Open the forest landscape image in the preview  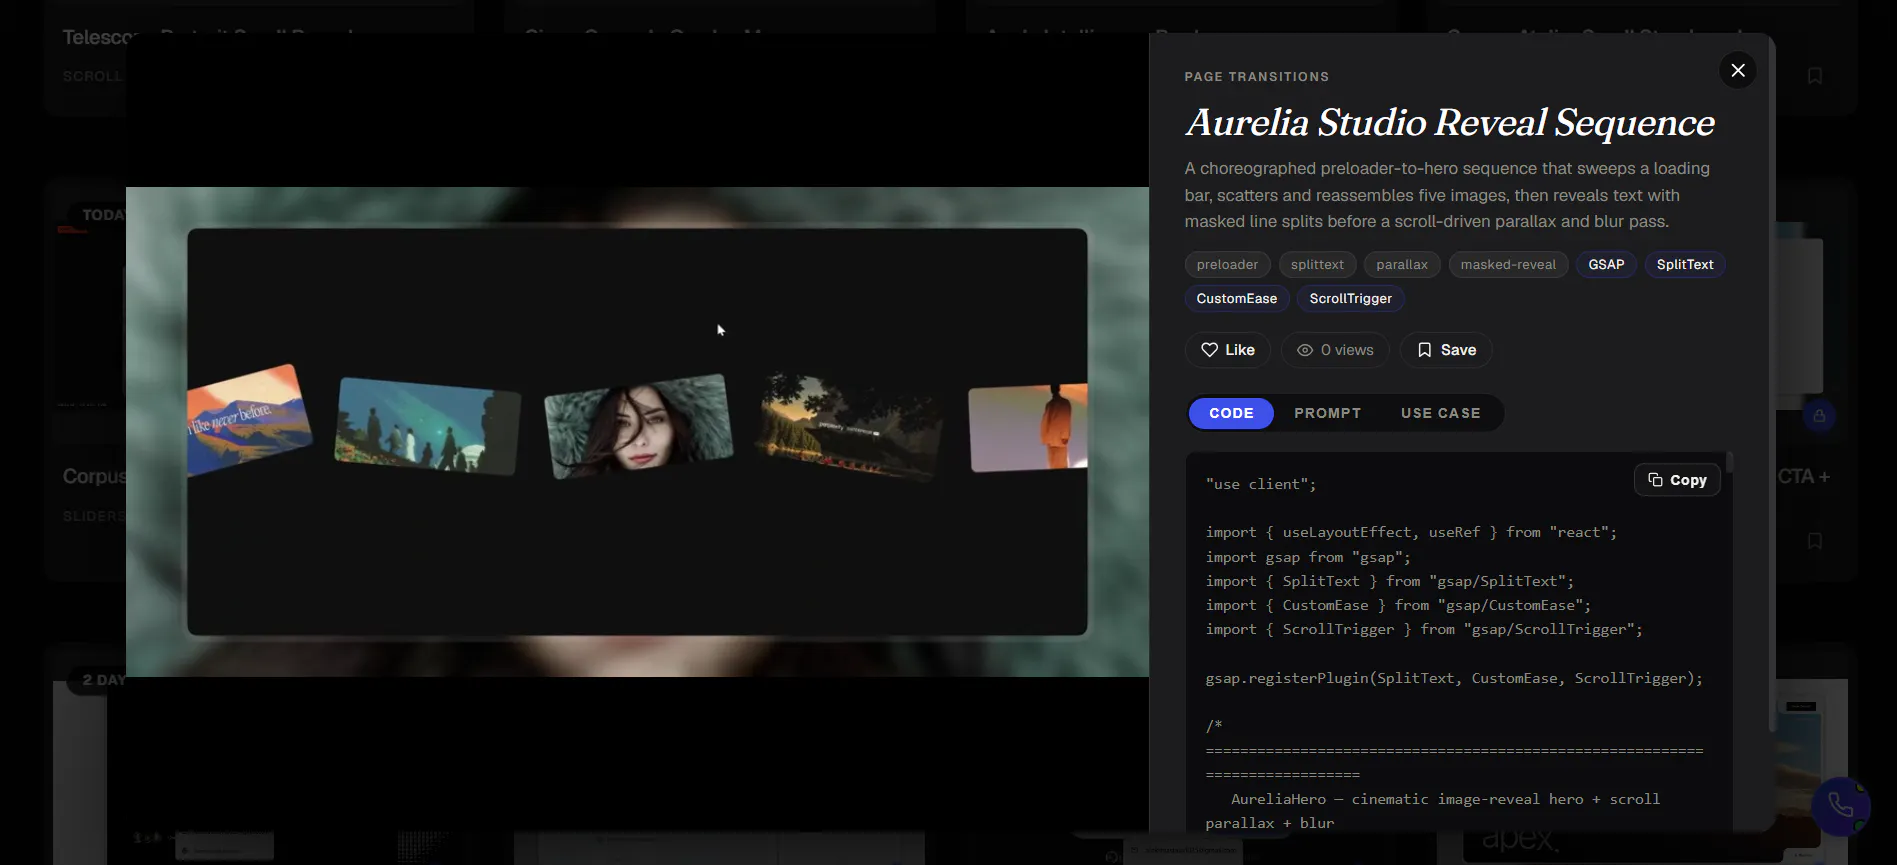(x=849, y=427)
